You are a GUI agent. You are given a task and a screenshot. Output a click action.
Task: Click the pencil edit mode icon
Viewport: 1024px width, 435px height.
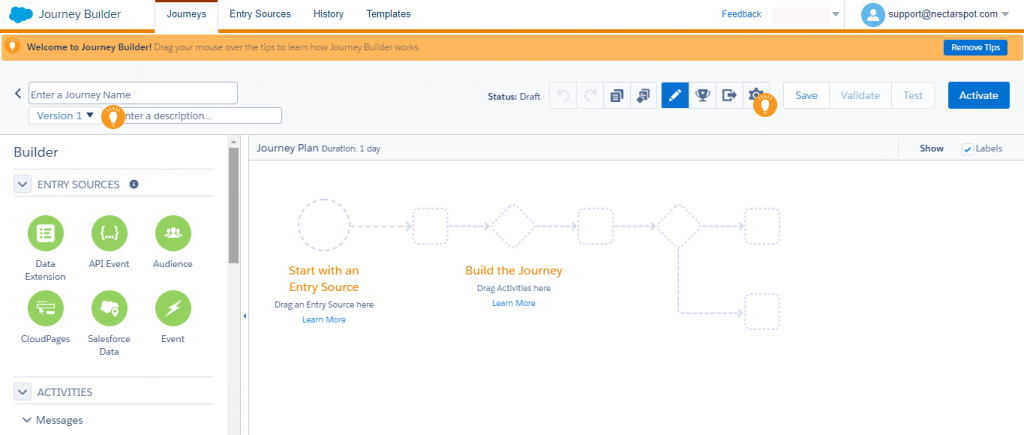[675, 95]
